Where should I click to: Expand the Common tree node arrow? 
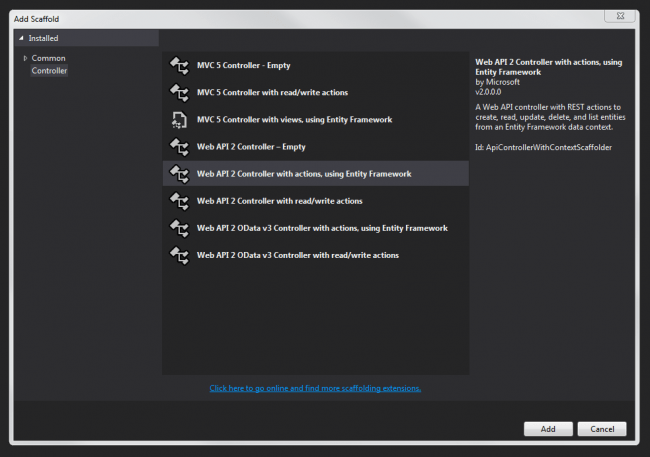tap(25, 58)
